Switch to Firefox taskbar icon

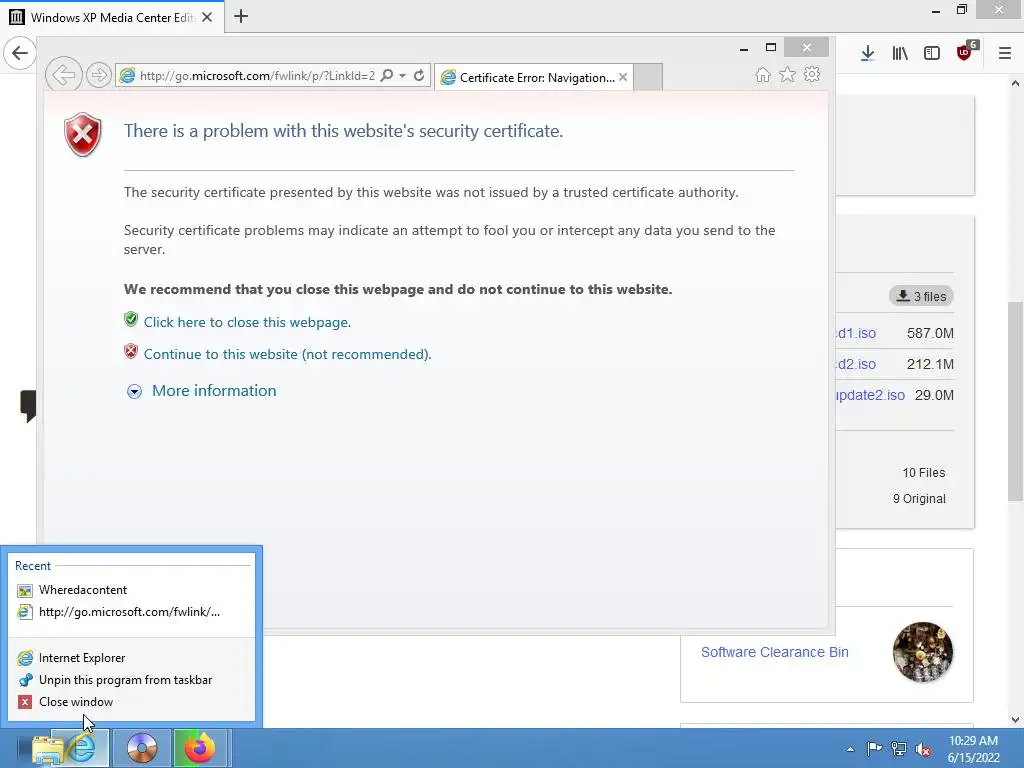(x=200, y=748)
